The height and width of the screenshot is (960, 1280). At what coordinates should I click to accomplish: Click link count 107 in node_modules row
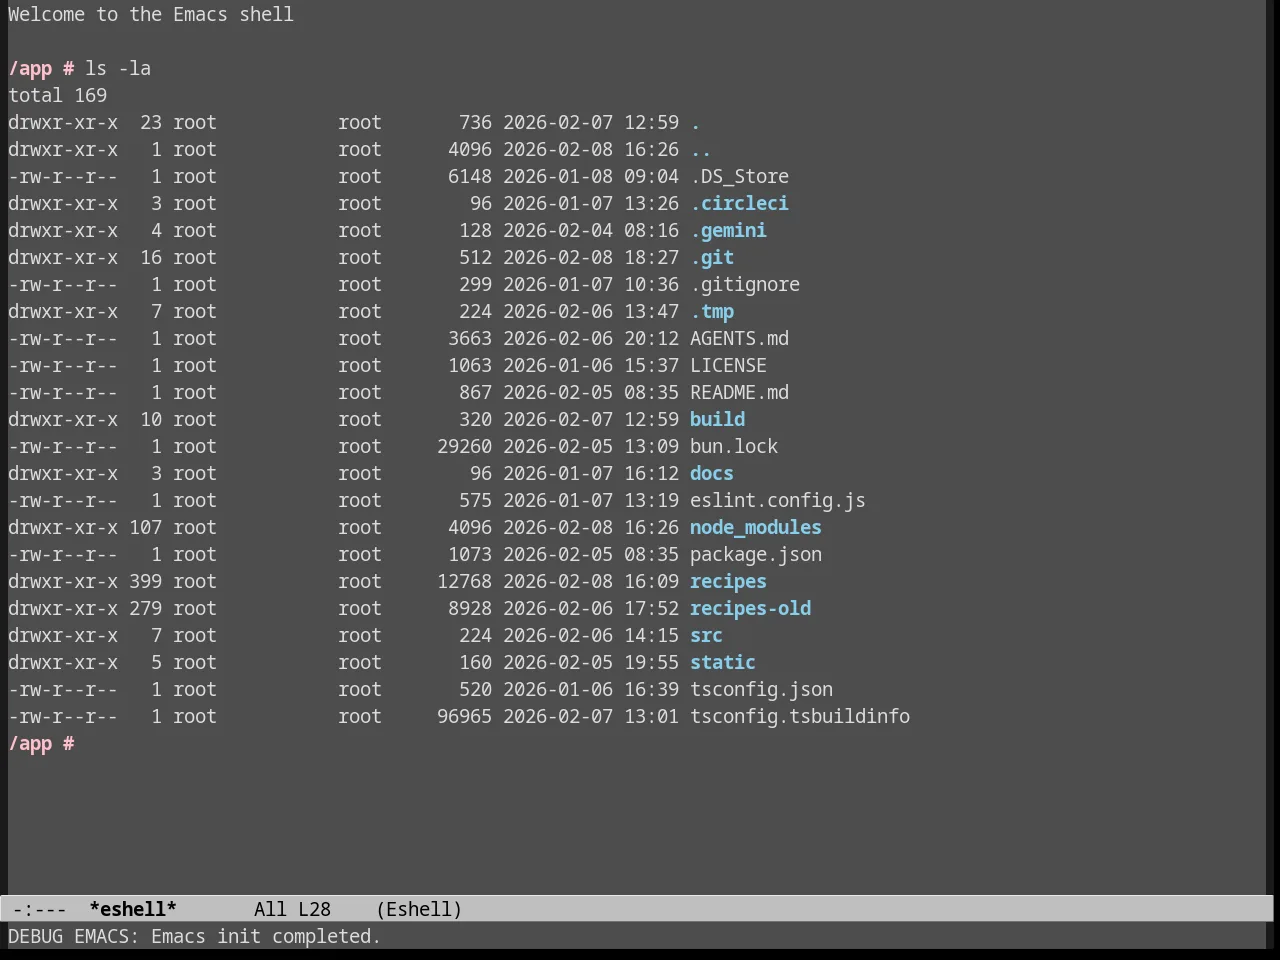(x=145, y=527)
